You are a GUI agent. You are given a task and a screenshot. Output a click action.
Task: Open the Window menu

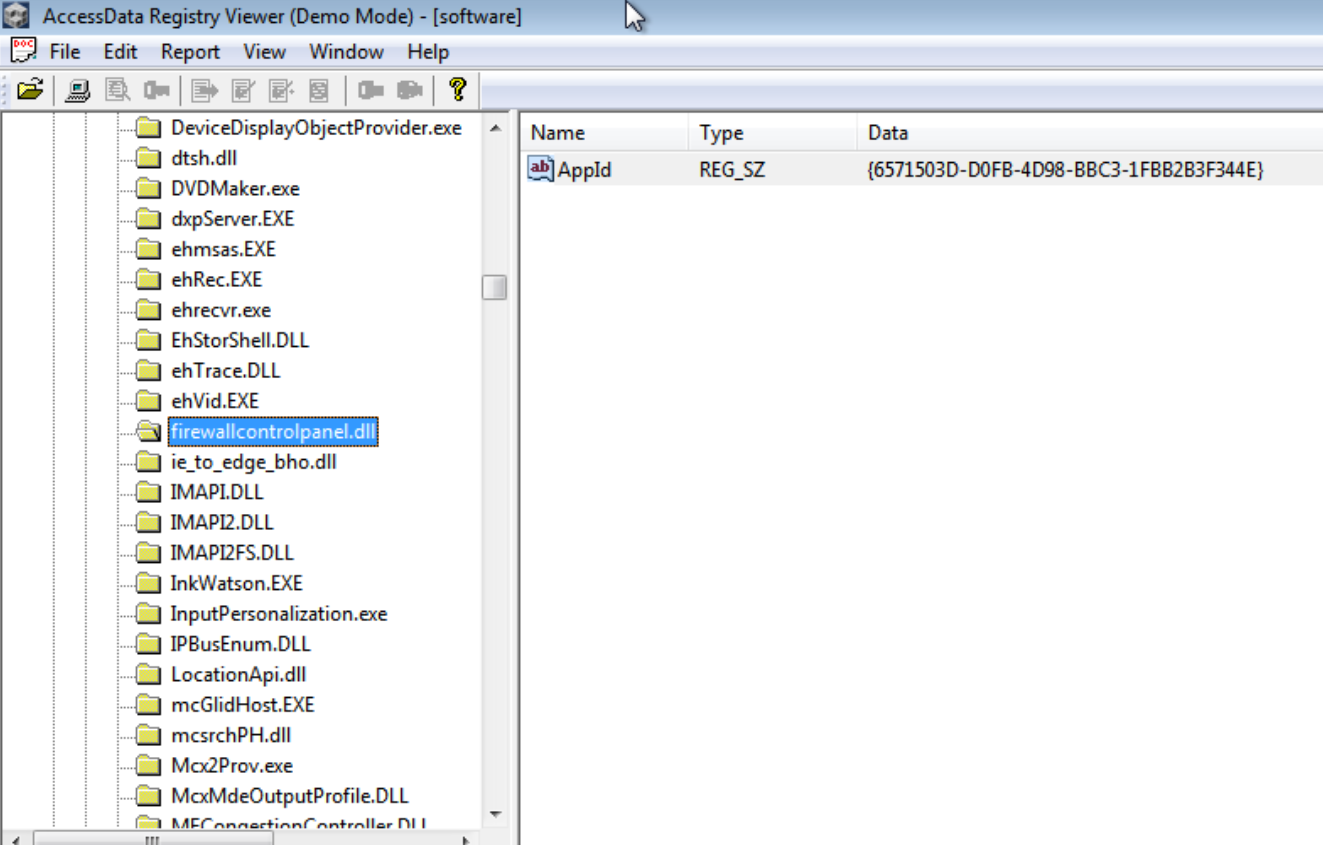click(x=346, y=52)
